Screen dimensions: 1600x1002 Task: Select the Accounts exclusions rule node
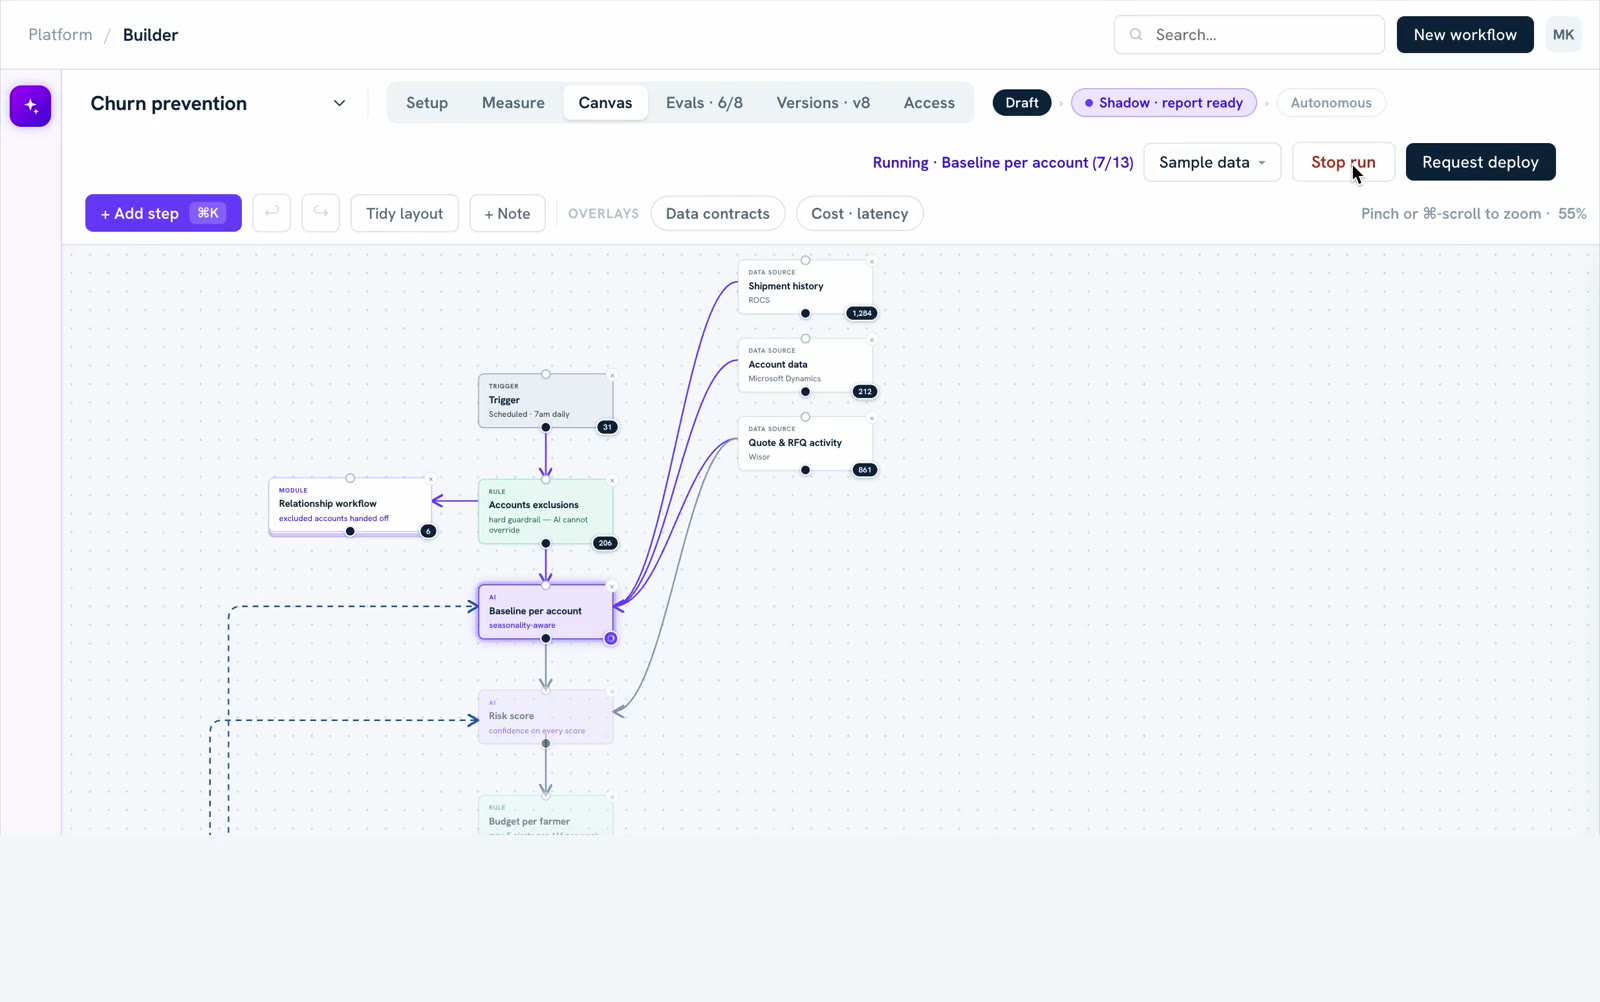(545, 512)
